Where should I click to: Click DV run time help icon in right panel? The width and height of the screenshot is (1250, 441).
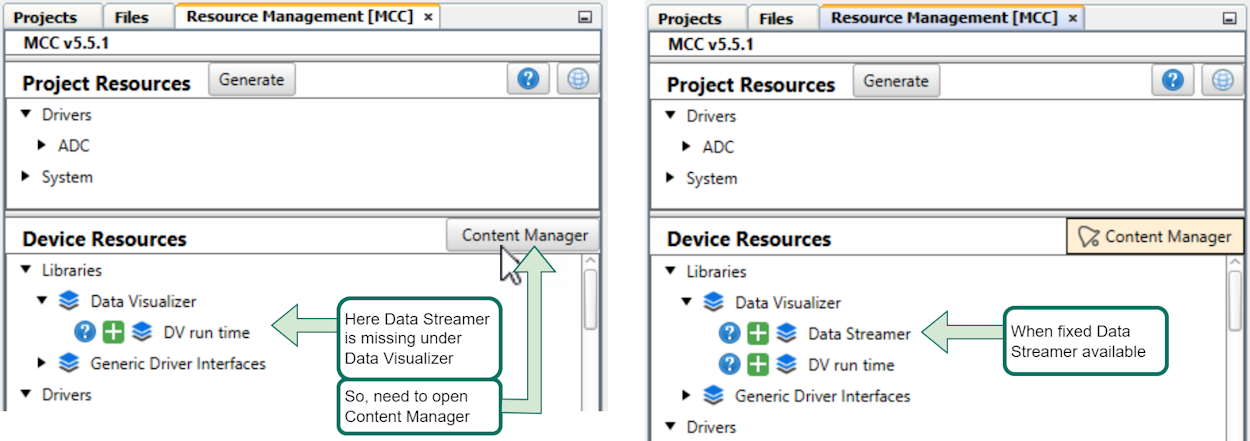point(730,365)
